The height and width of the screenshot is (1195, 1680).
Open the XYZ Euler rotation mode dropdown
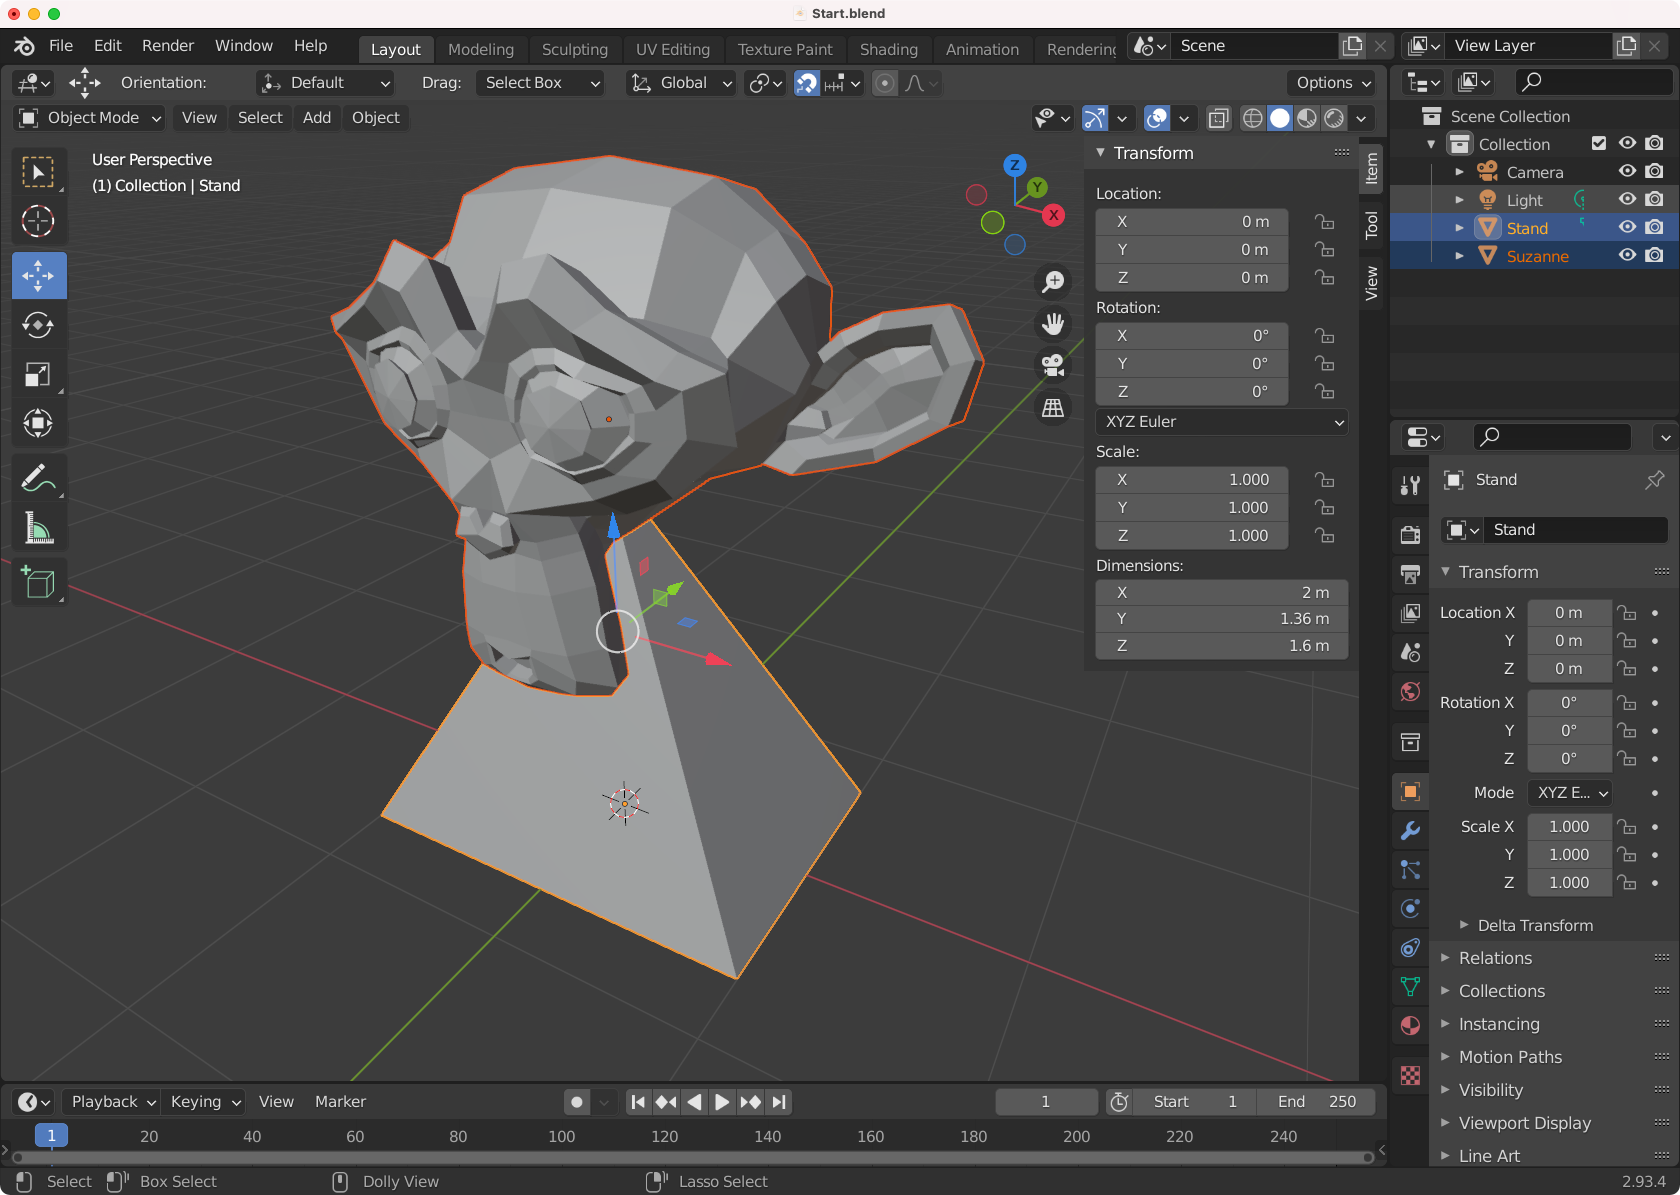1221,422
